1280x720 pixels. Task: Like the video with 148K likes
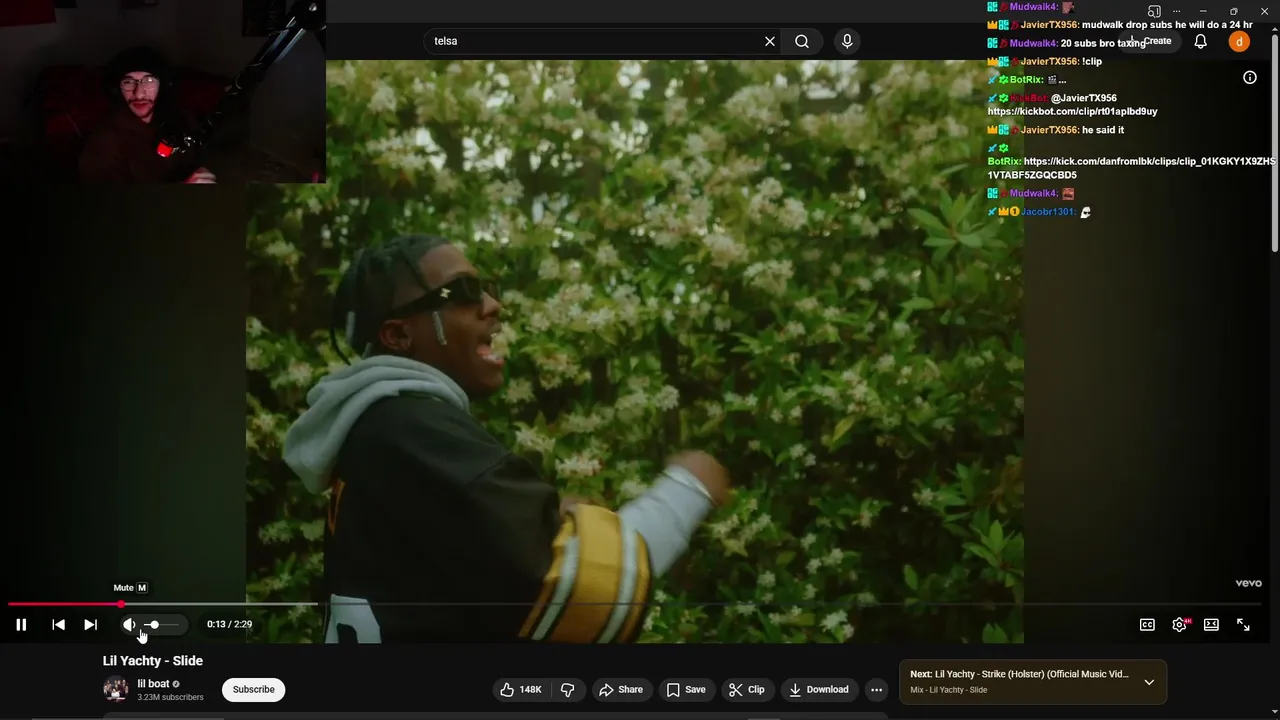pos(521,689)
